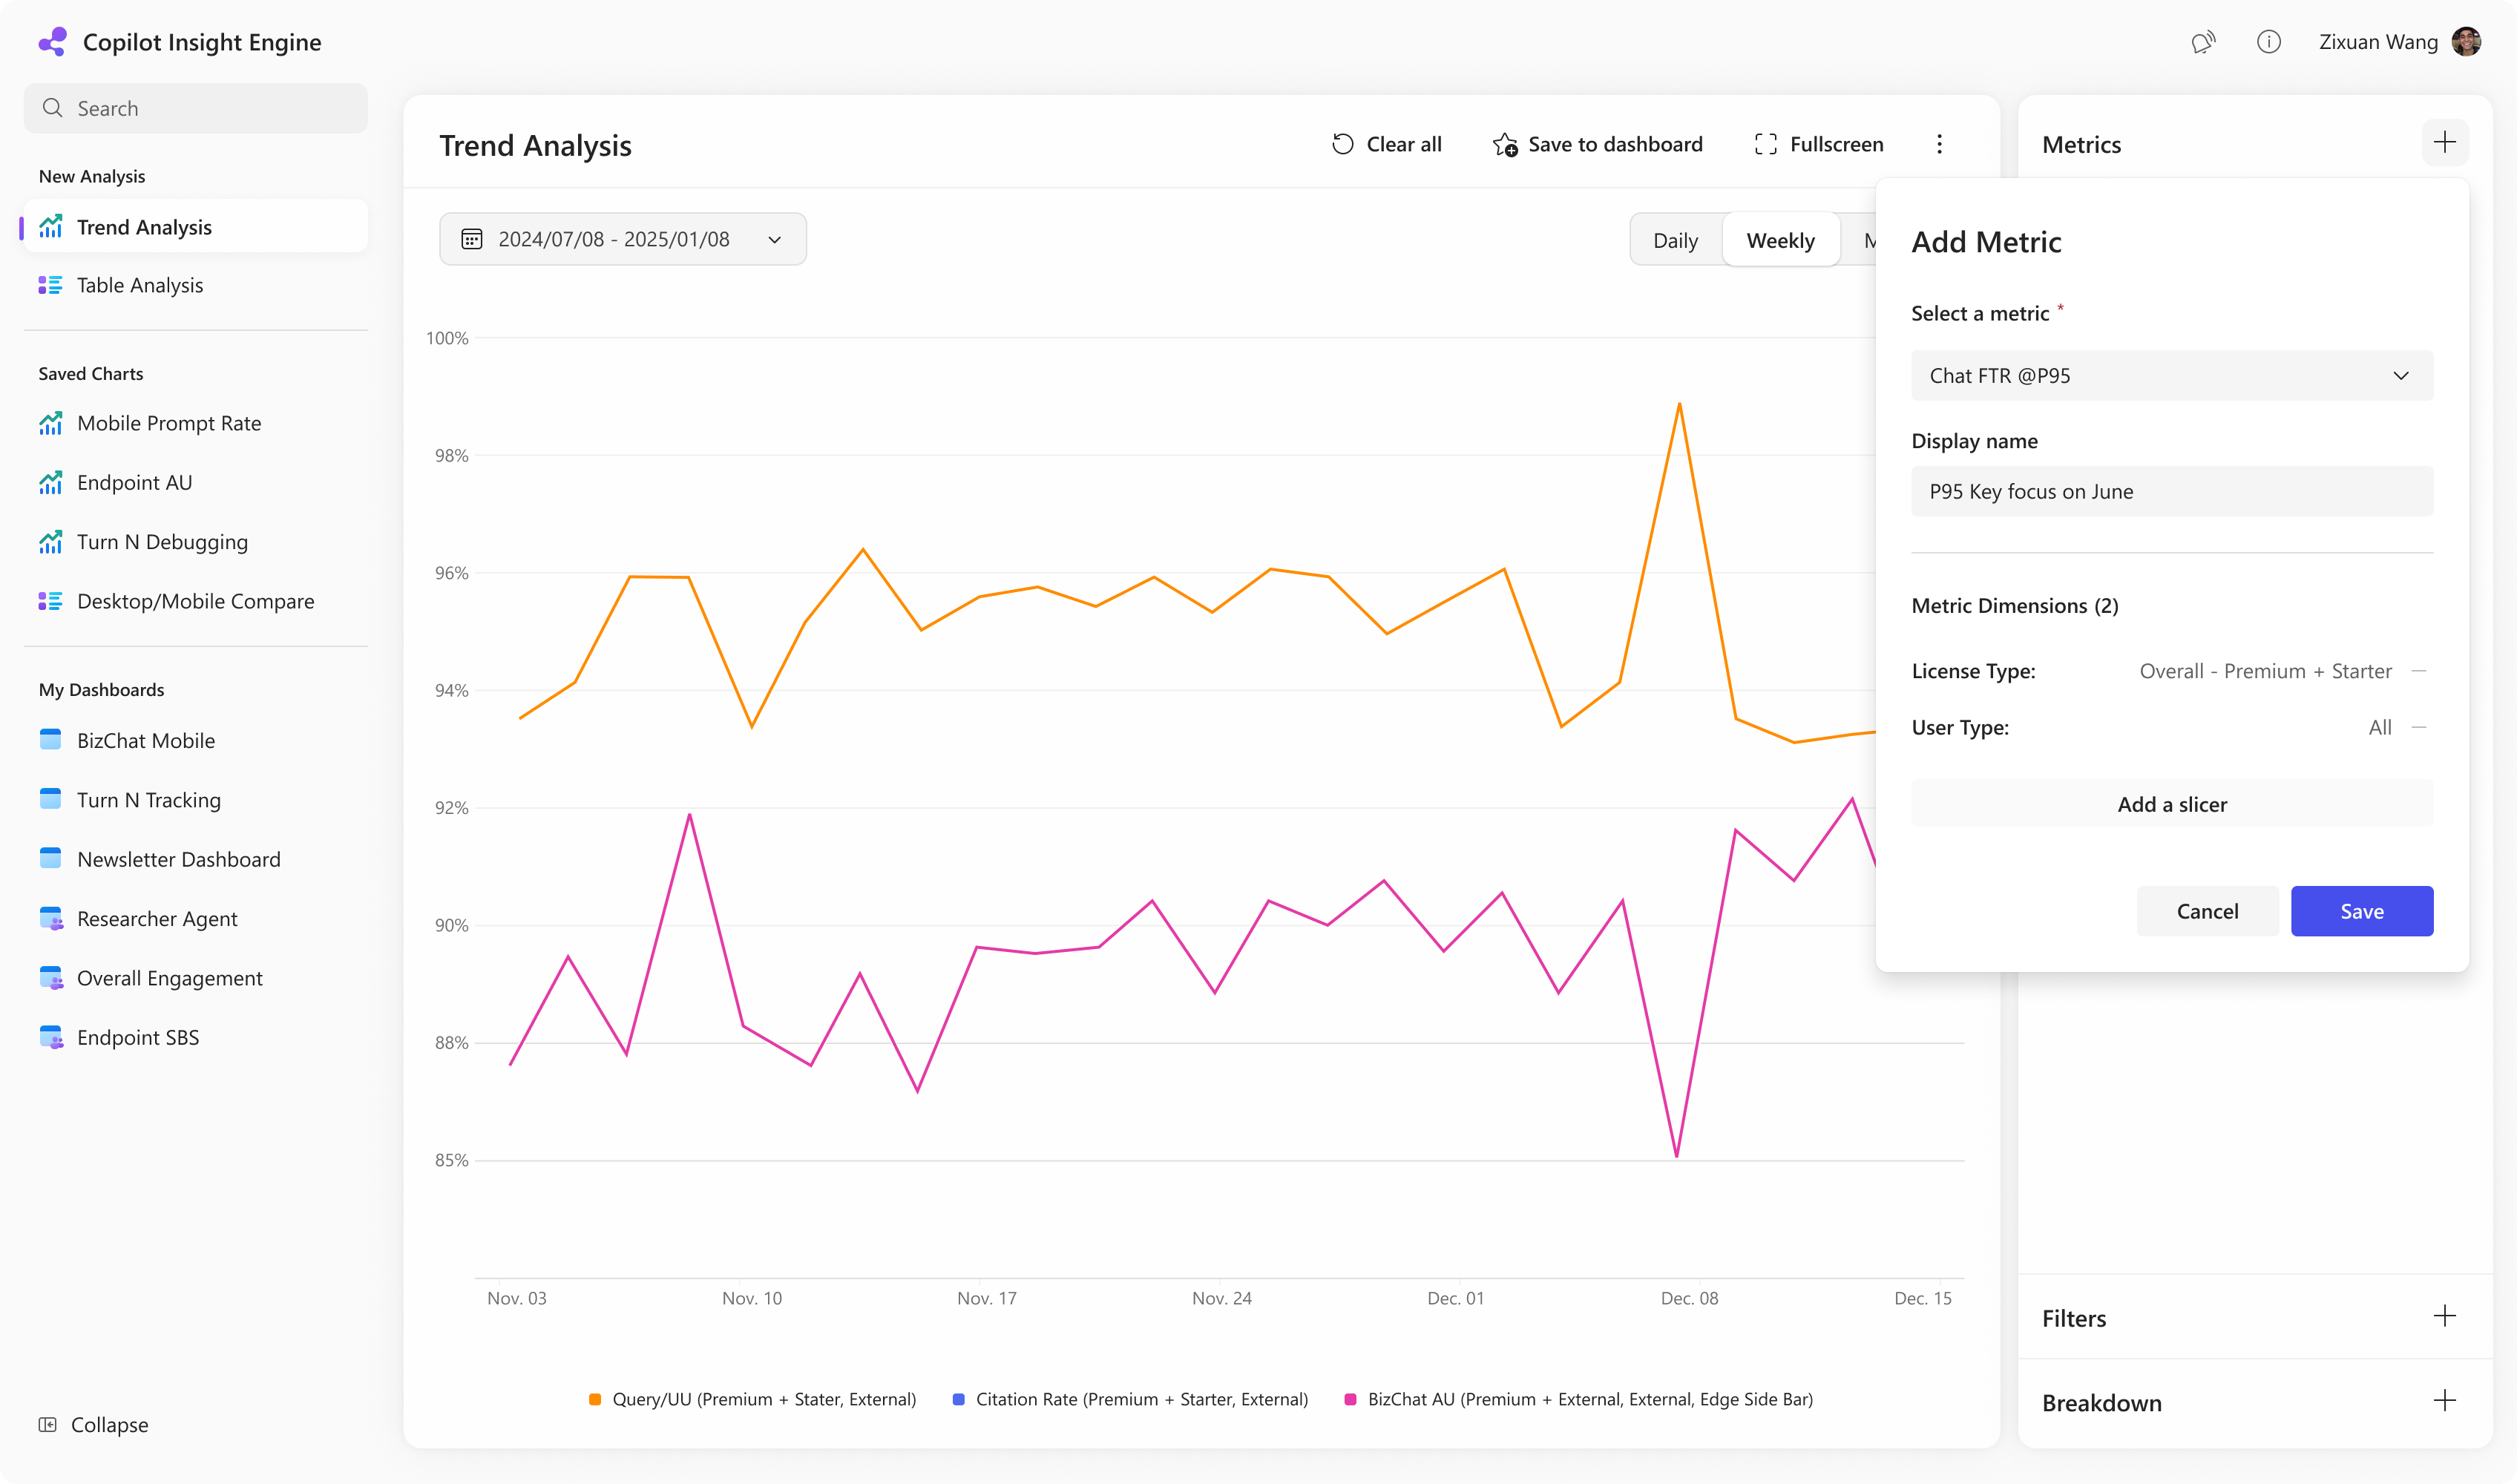Click the plus icon next to Metrics
Viewport: 2517px width, 1484px height.
click(2444, 143)
